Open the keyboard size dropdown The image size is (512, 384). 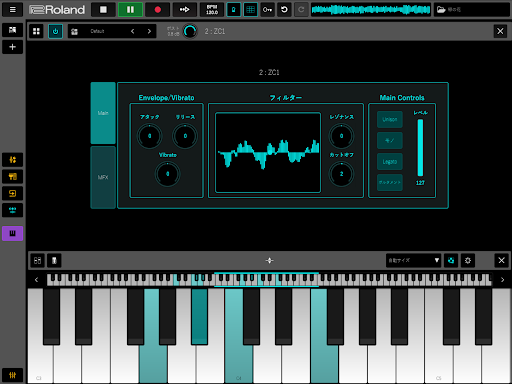pos(413,260)
